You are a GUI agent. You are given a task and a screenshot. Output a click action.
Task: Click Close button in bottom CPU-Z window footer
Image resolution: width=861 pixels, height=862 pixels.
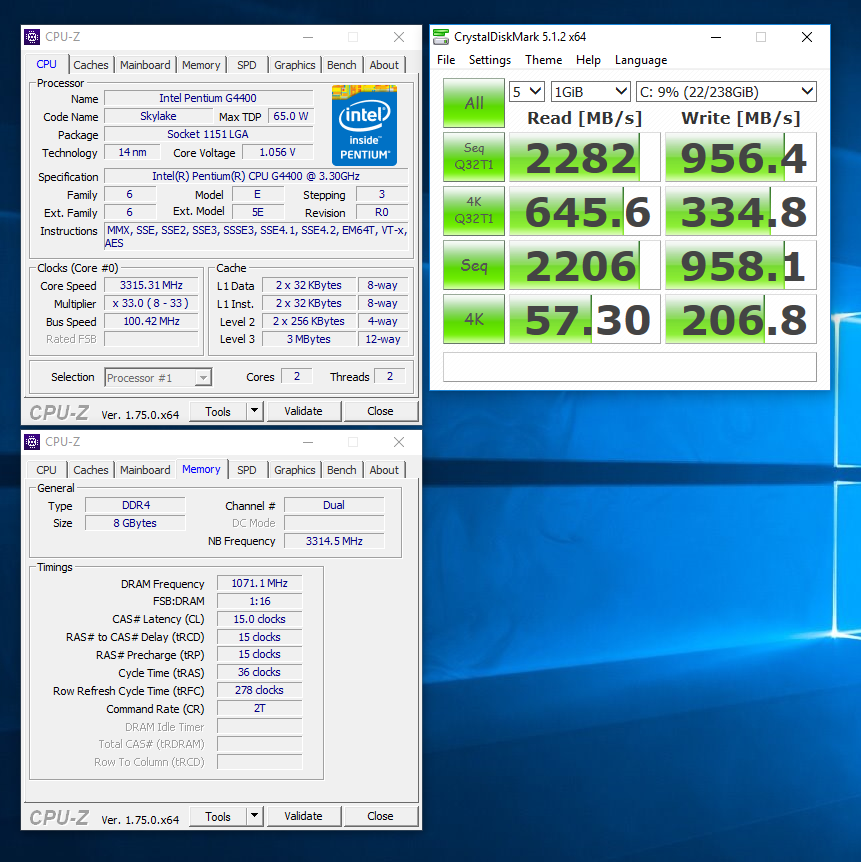point(380,816)
